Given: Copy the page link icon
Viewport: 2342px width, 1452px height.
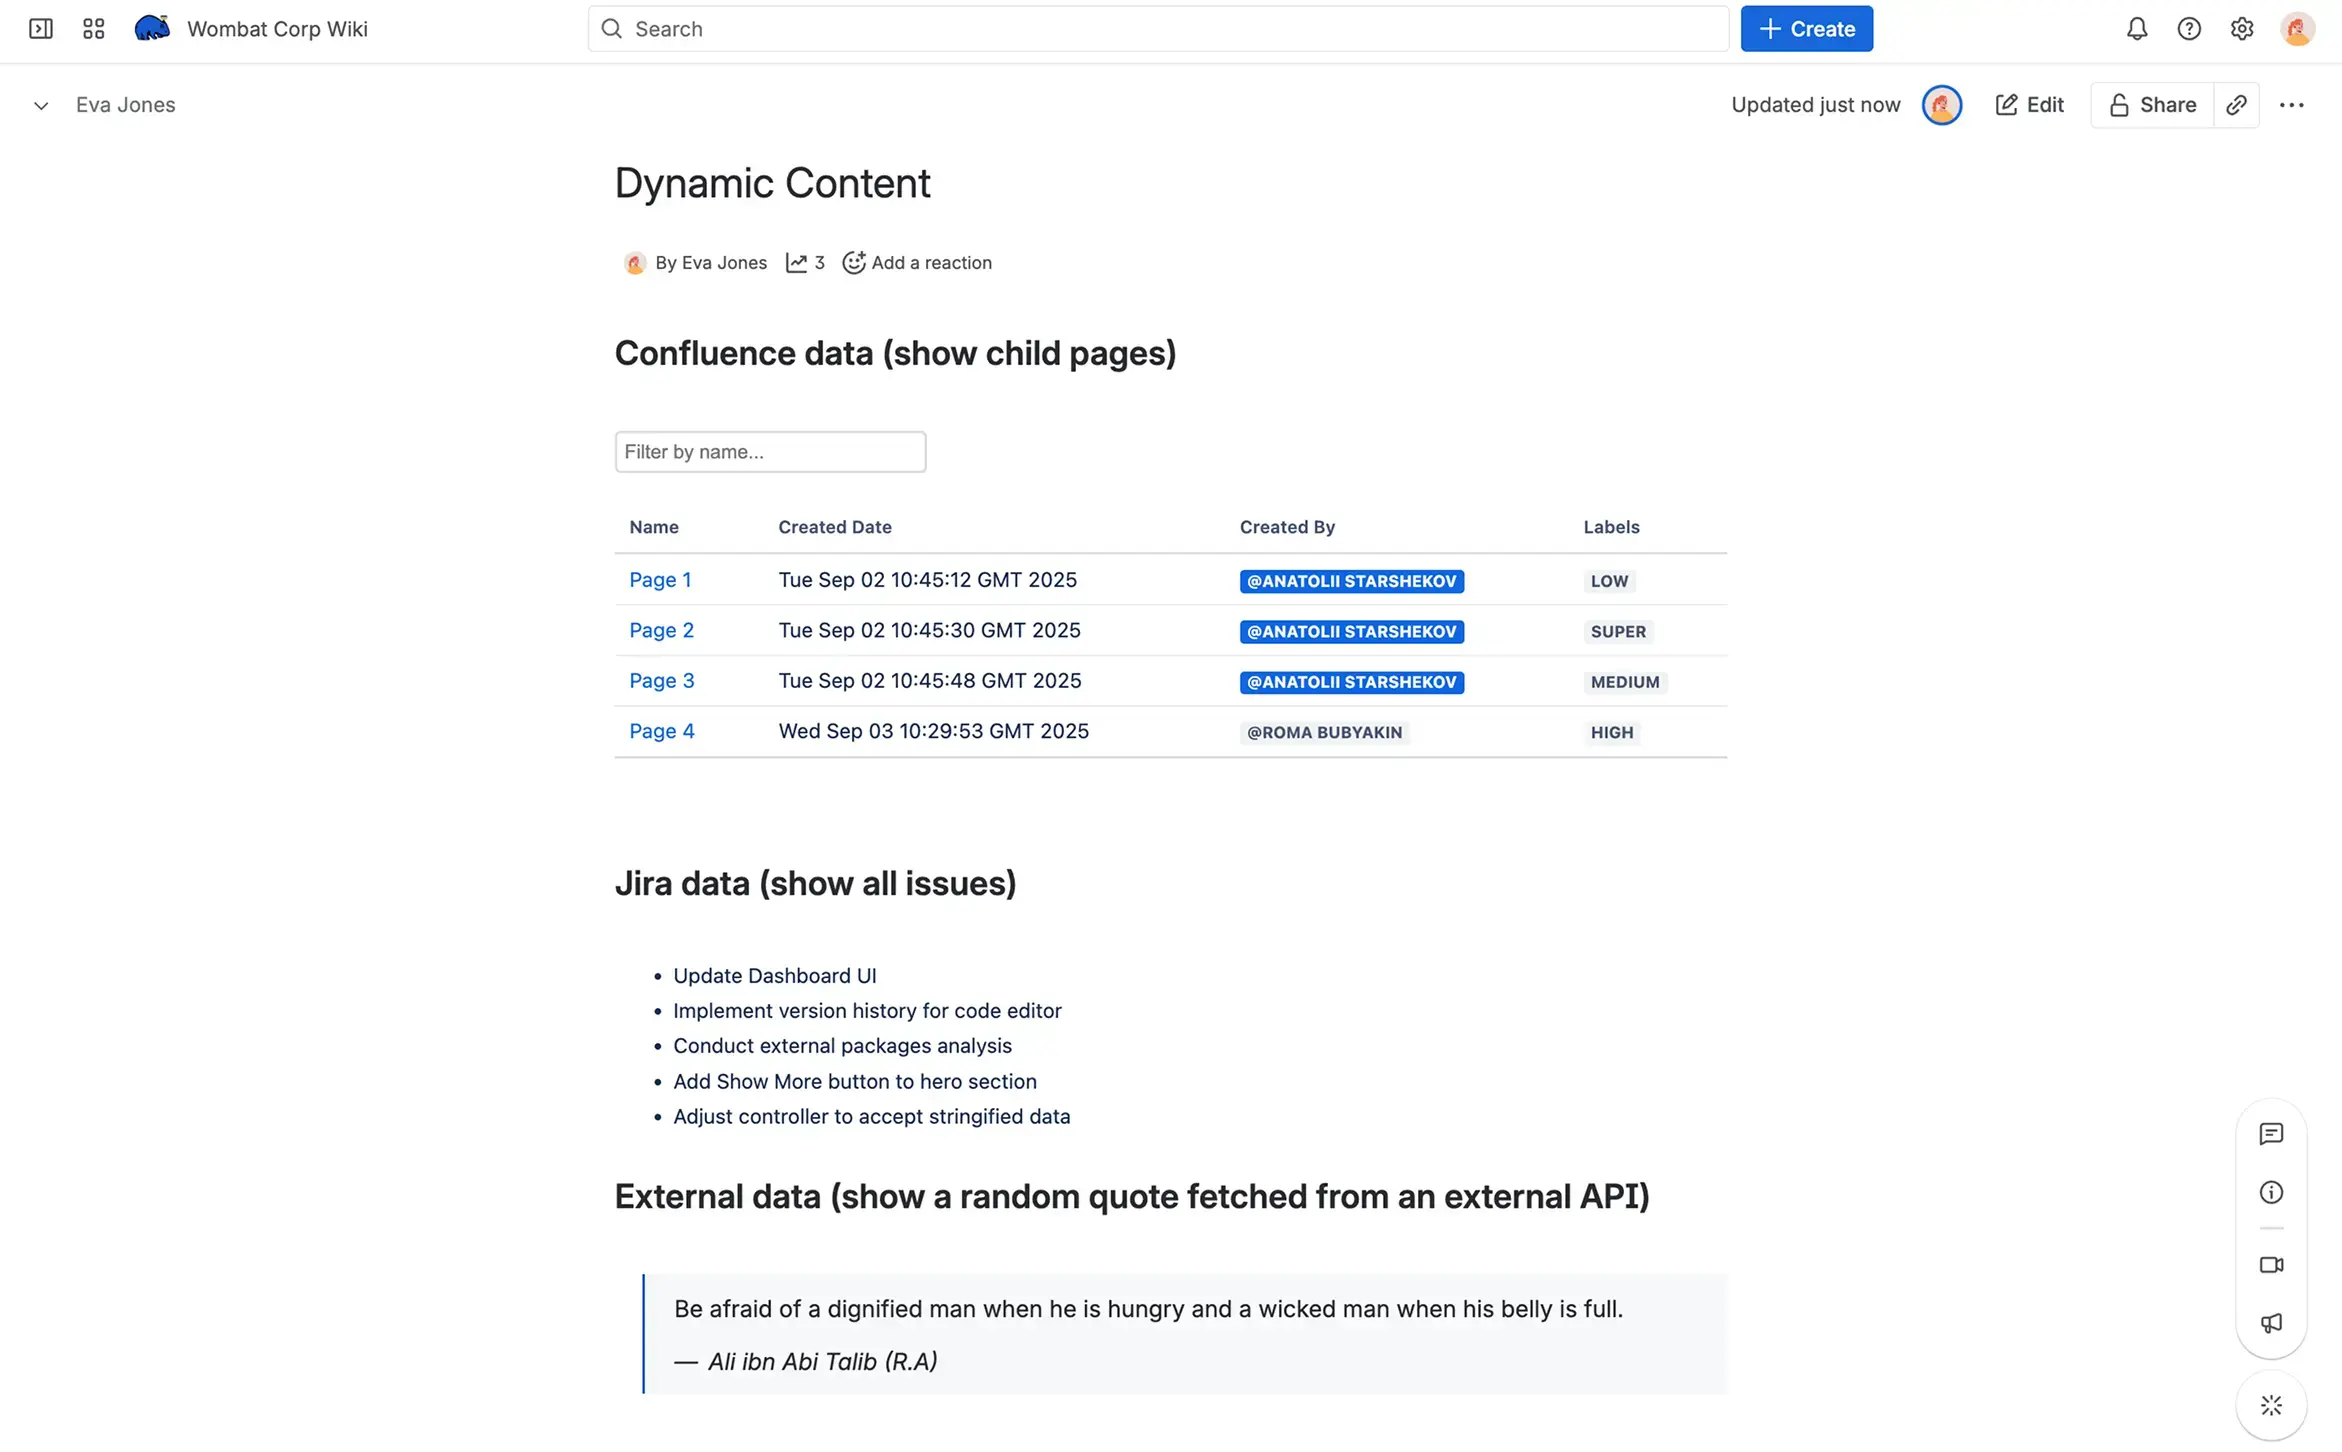Looking at the screenshot, I should pyautogui.click(x=2236, y=105).
